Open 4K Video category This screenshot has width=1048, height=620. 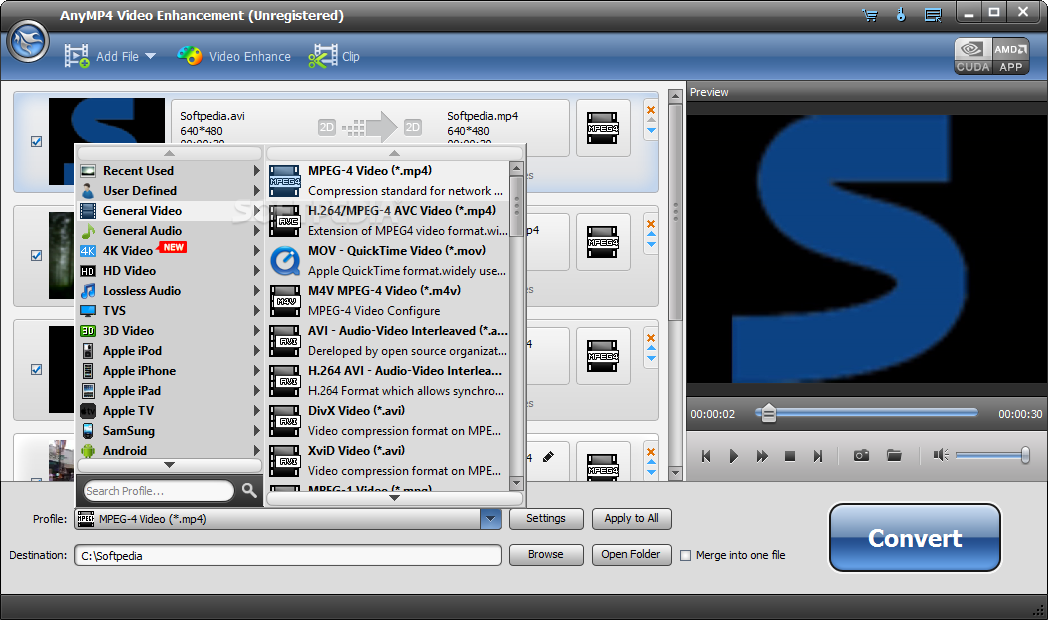click(x=170, y=251)
